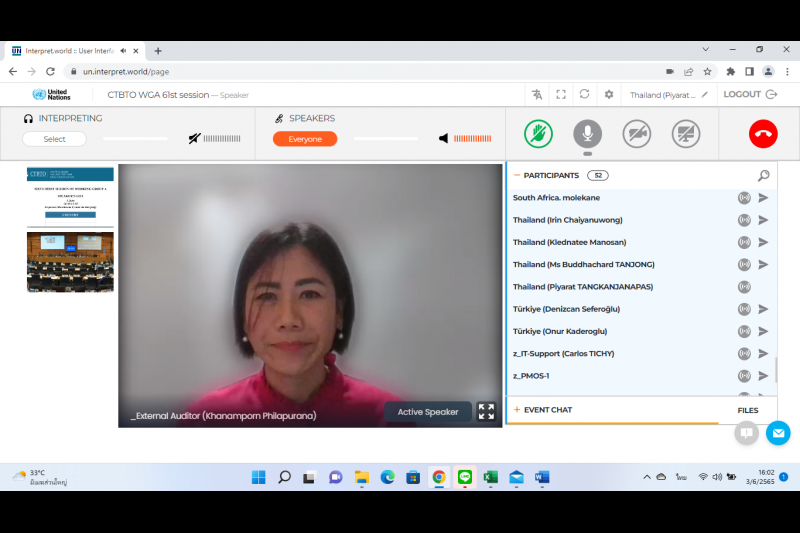
Task: Open settings via the gear icon
Action: (x=609, y=94)
